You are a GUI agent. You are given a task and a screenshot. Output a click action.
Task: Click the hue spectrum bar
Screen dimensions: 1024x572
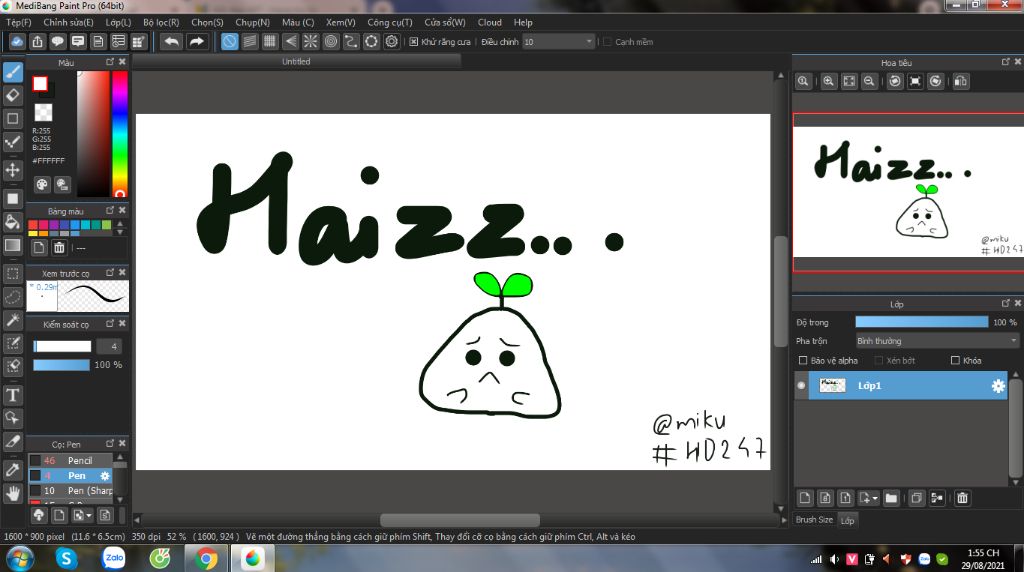click(x=120, y=134)
